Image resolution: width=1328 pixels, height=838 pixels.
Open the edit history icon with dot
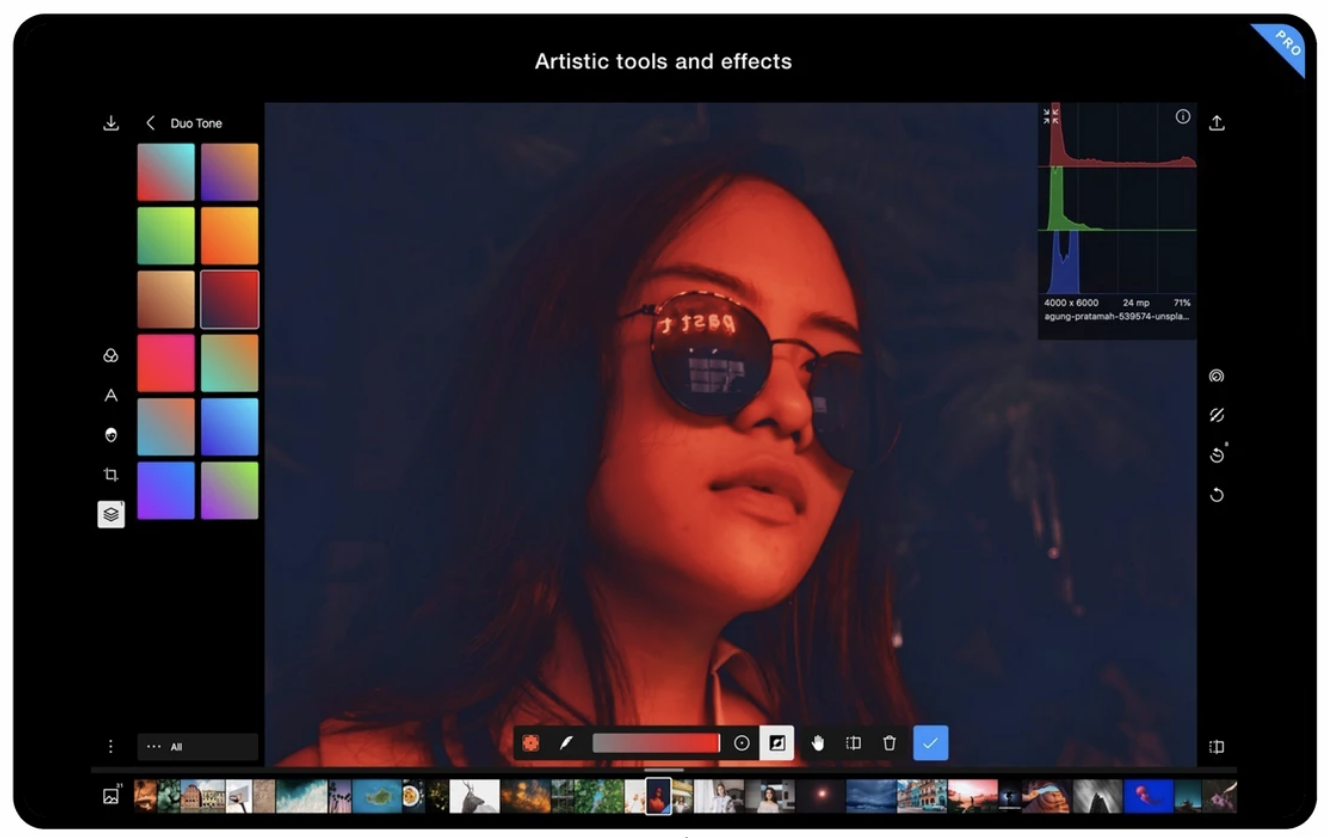click(x=1216, y=455)
